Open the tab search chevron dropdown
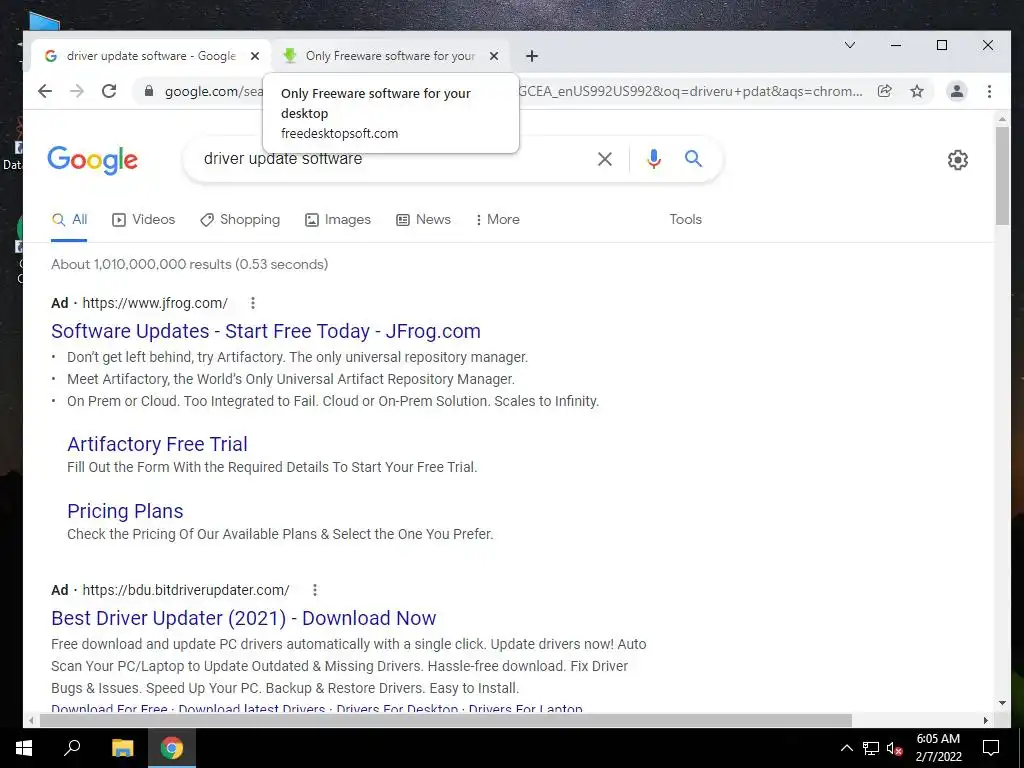Image resolution: width=1024 pixels, height=768 pixels. pyautogui.click(x=850, y=45)
